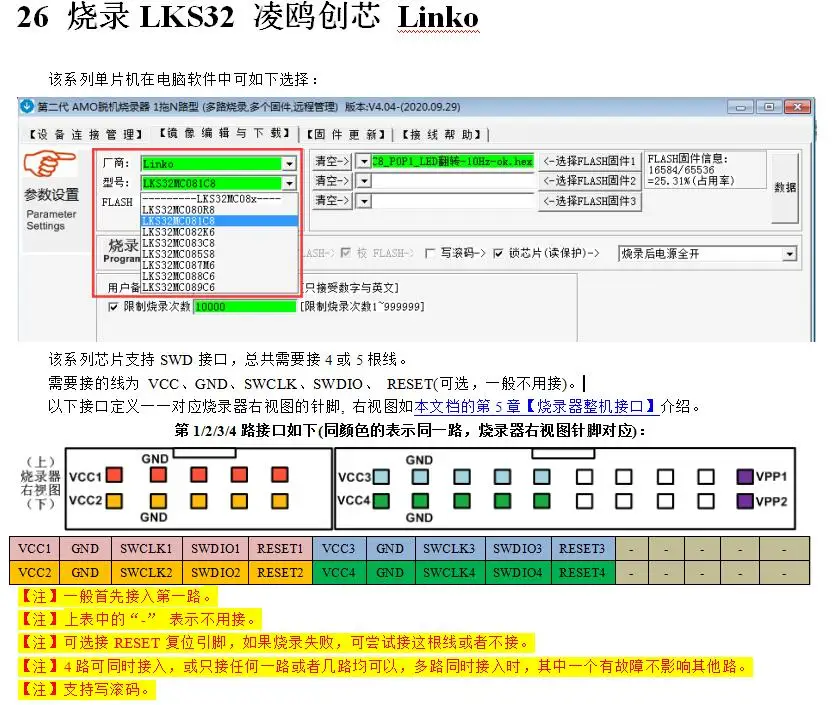Click the RESET1 table cell
The image size is (837, 705).
click(x=280, y=549)
